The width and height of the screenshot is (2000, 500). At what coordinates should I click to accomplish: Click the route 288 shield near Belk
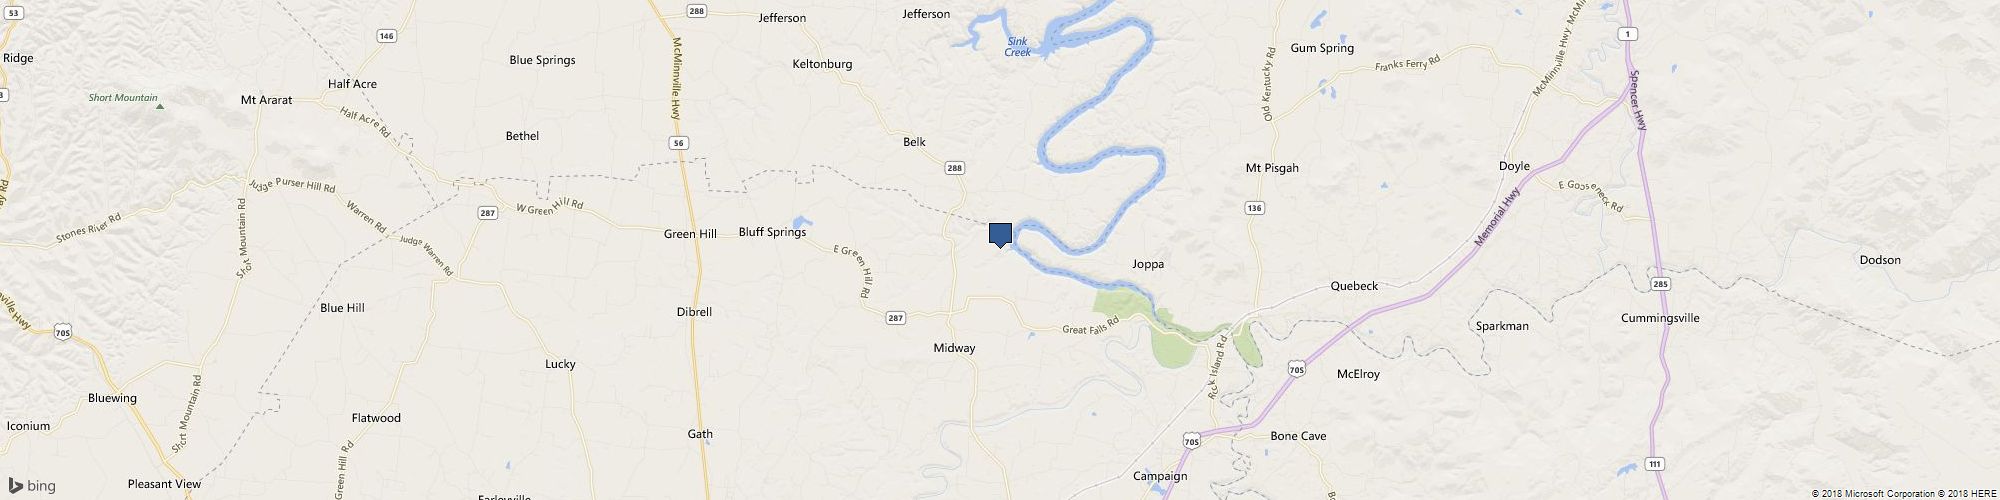954,168
